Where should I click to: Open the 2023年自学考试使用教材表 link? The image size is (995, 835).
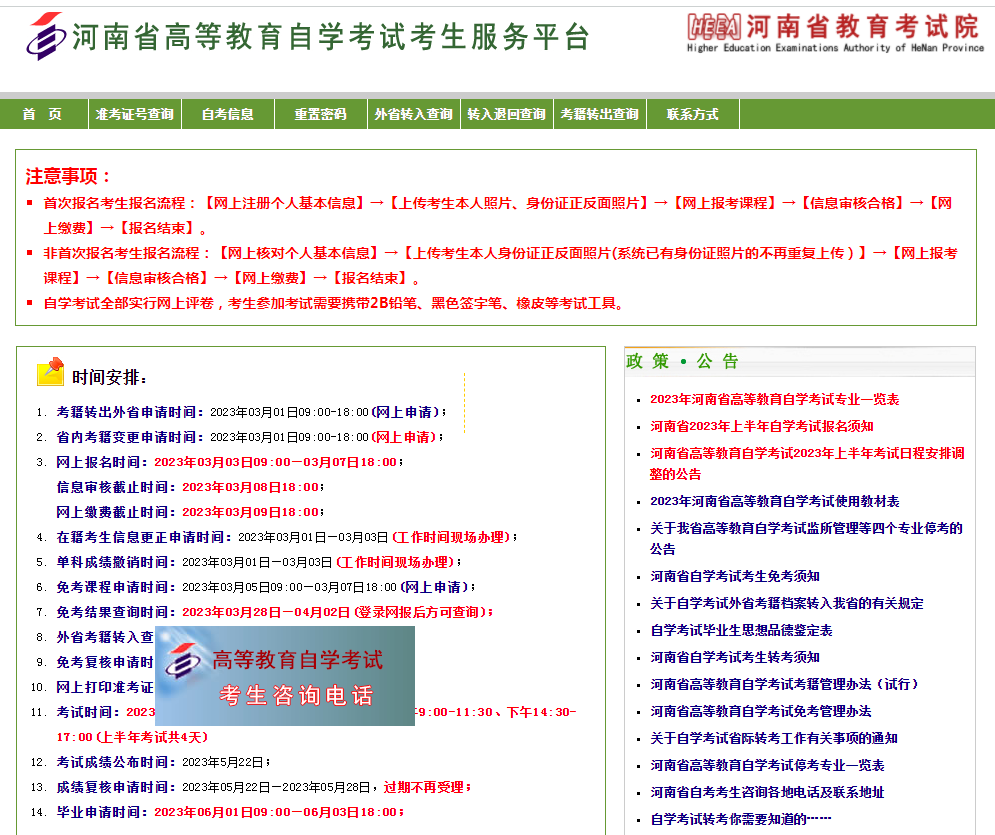(x=774, y=501)
